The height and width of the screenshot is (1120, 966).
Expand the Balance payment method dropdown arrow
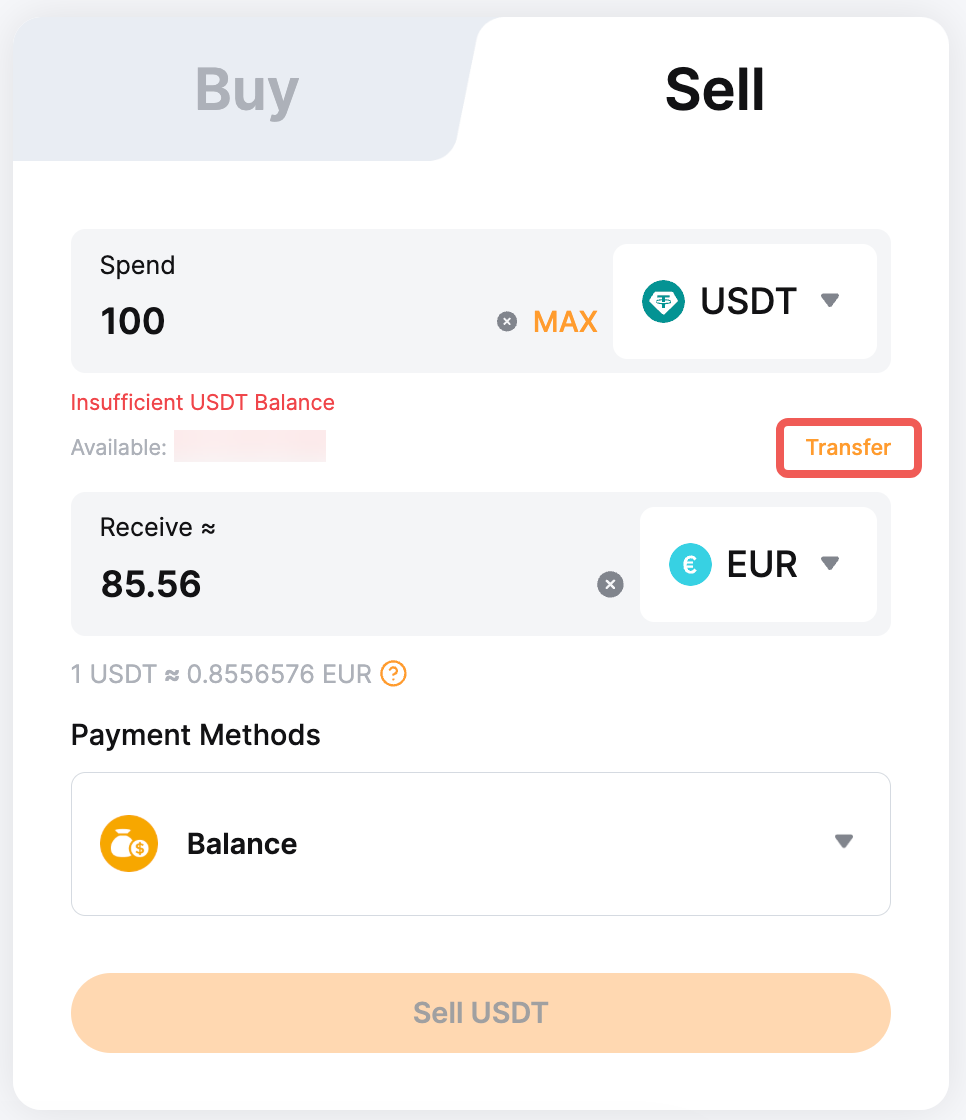844,842
